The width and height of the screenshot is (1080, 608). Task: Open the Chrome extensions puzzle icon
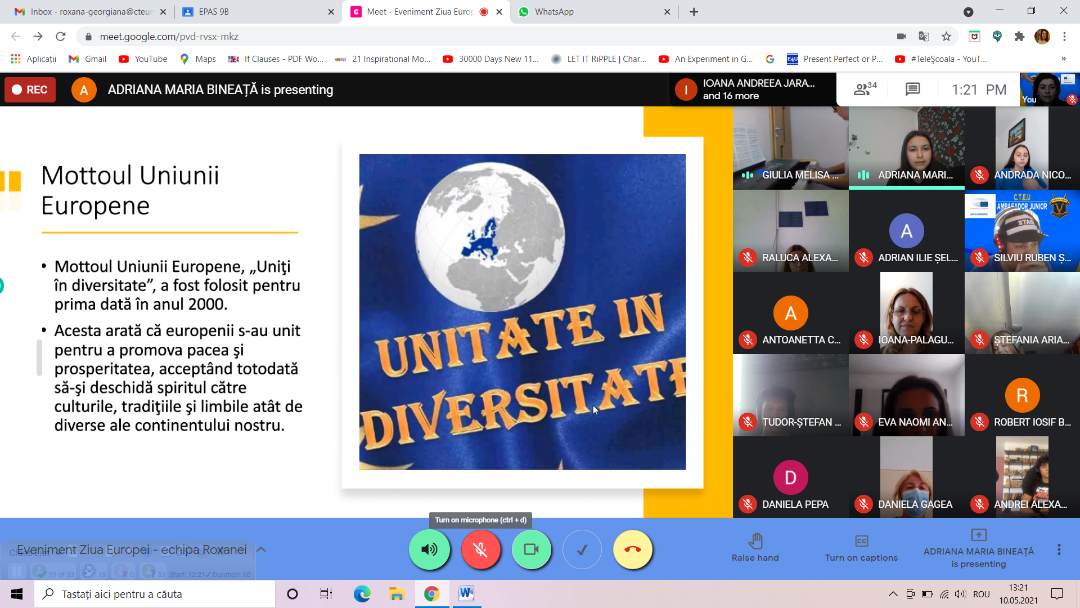[1019, 36]
